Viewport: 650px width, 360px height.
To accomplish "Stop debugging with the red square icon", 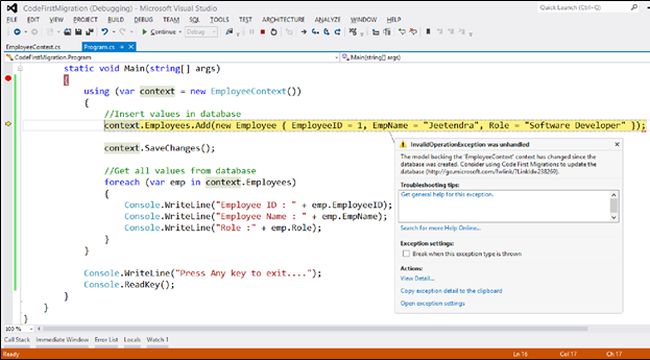I will pos(262,32).
